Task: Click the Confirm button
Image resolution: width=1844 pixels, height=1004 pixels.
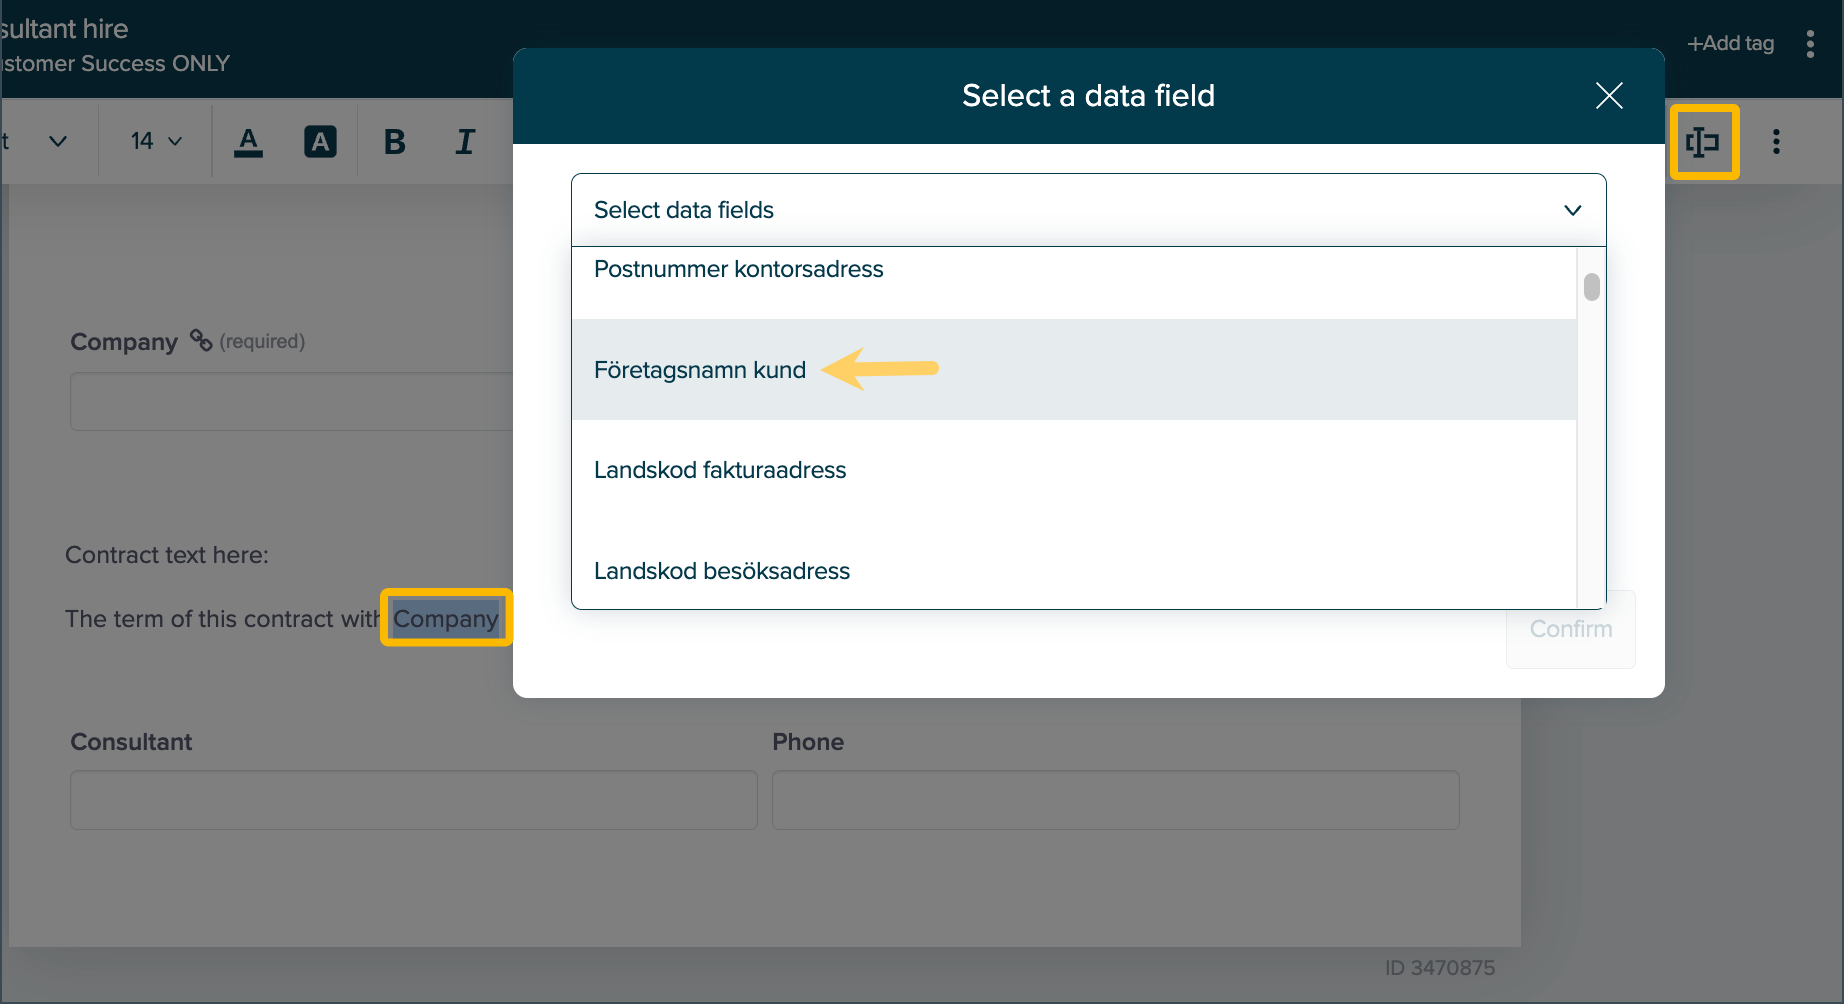Action: pyautogui.click(x=1570, y=629)
